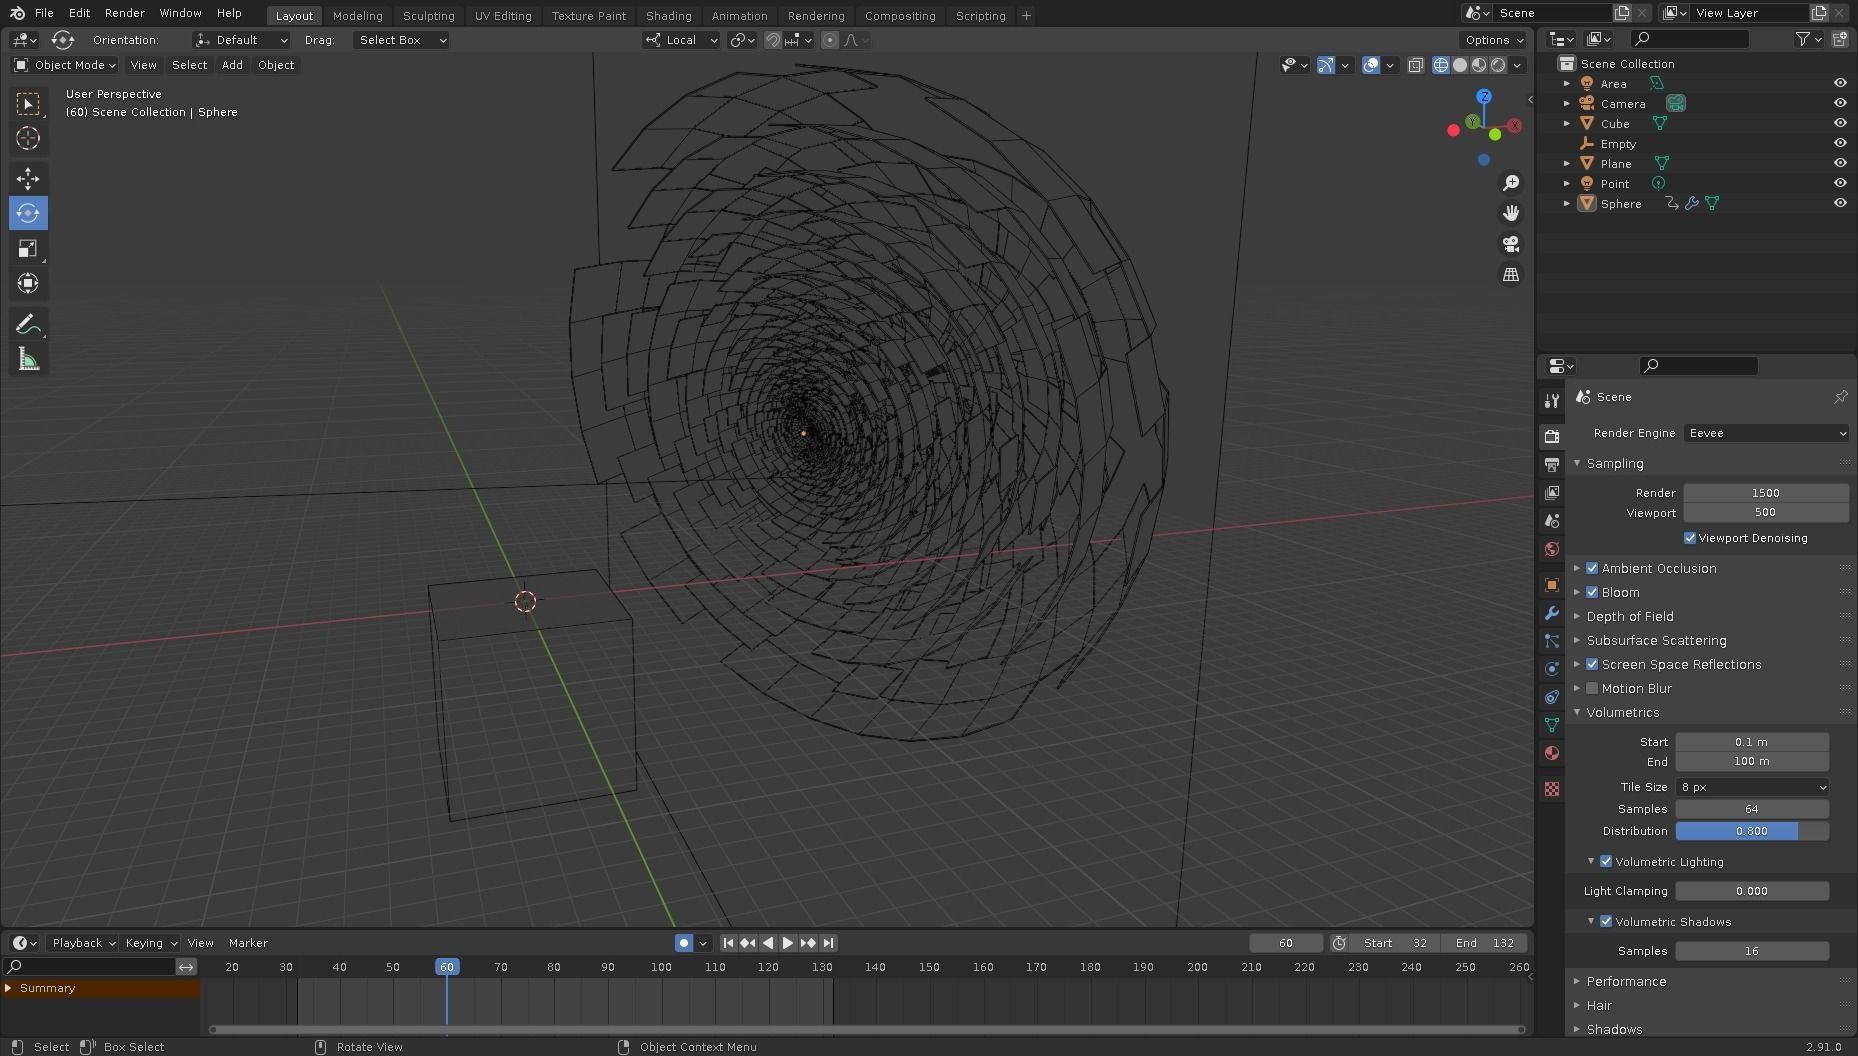
Task: Jump to the animation start frame
Action: tap(728, 943)
